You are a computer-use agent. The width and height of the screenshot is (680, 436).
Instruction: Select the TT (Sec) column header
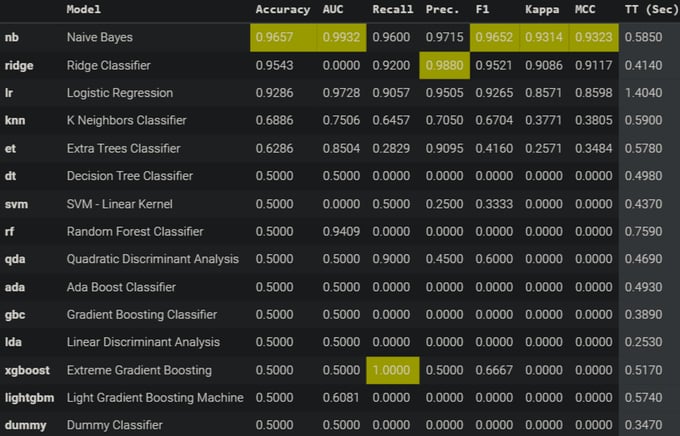pyautogui.click(x=651, y=10)
